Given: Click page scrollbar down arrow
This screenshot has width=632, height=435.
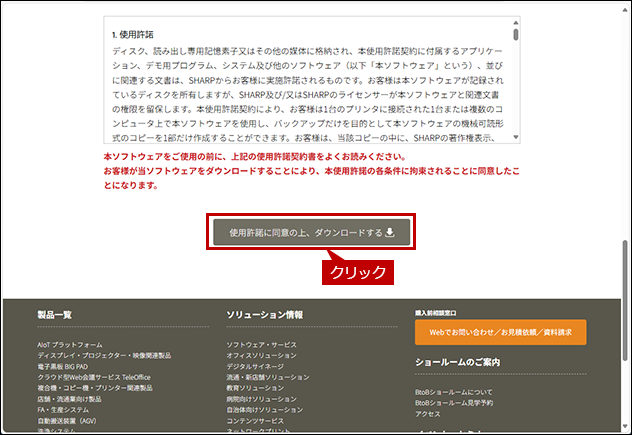Looking at the screenshot, I should tap(625, 427).
